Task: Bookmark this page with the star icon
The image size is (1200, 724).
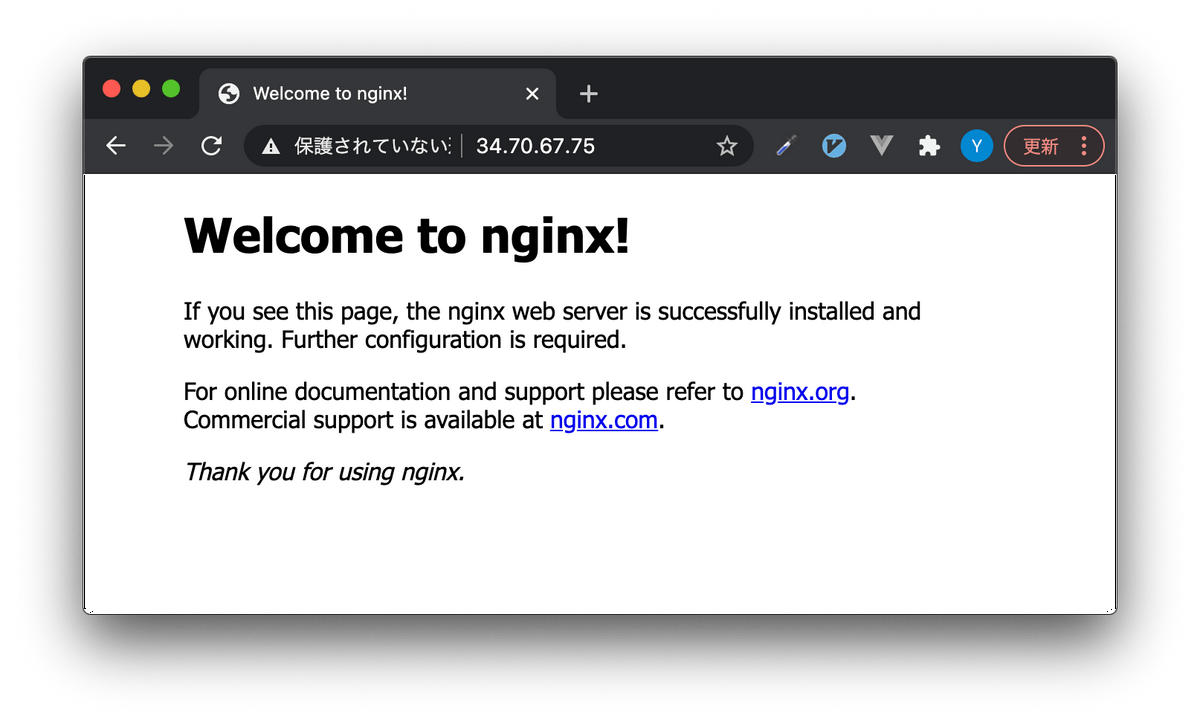Action: tap(727, 147)
